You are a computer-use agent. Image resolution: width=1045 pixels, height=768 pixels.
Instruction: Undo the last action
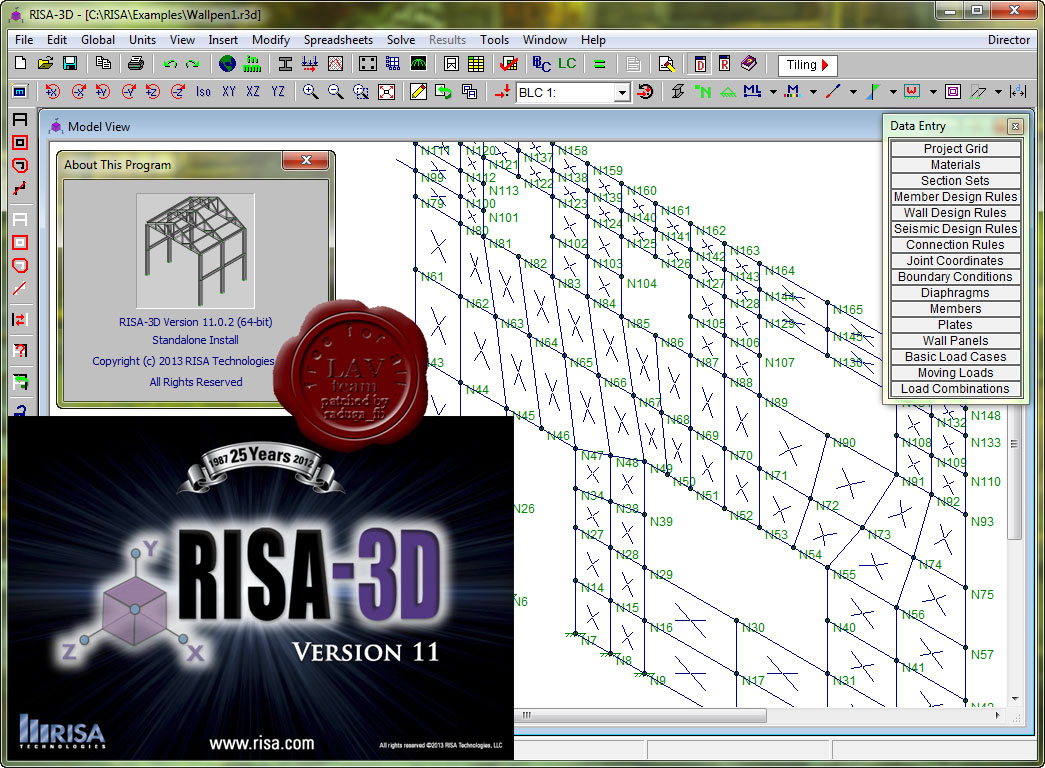[171, 64]
